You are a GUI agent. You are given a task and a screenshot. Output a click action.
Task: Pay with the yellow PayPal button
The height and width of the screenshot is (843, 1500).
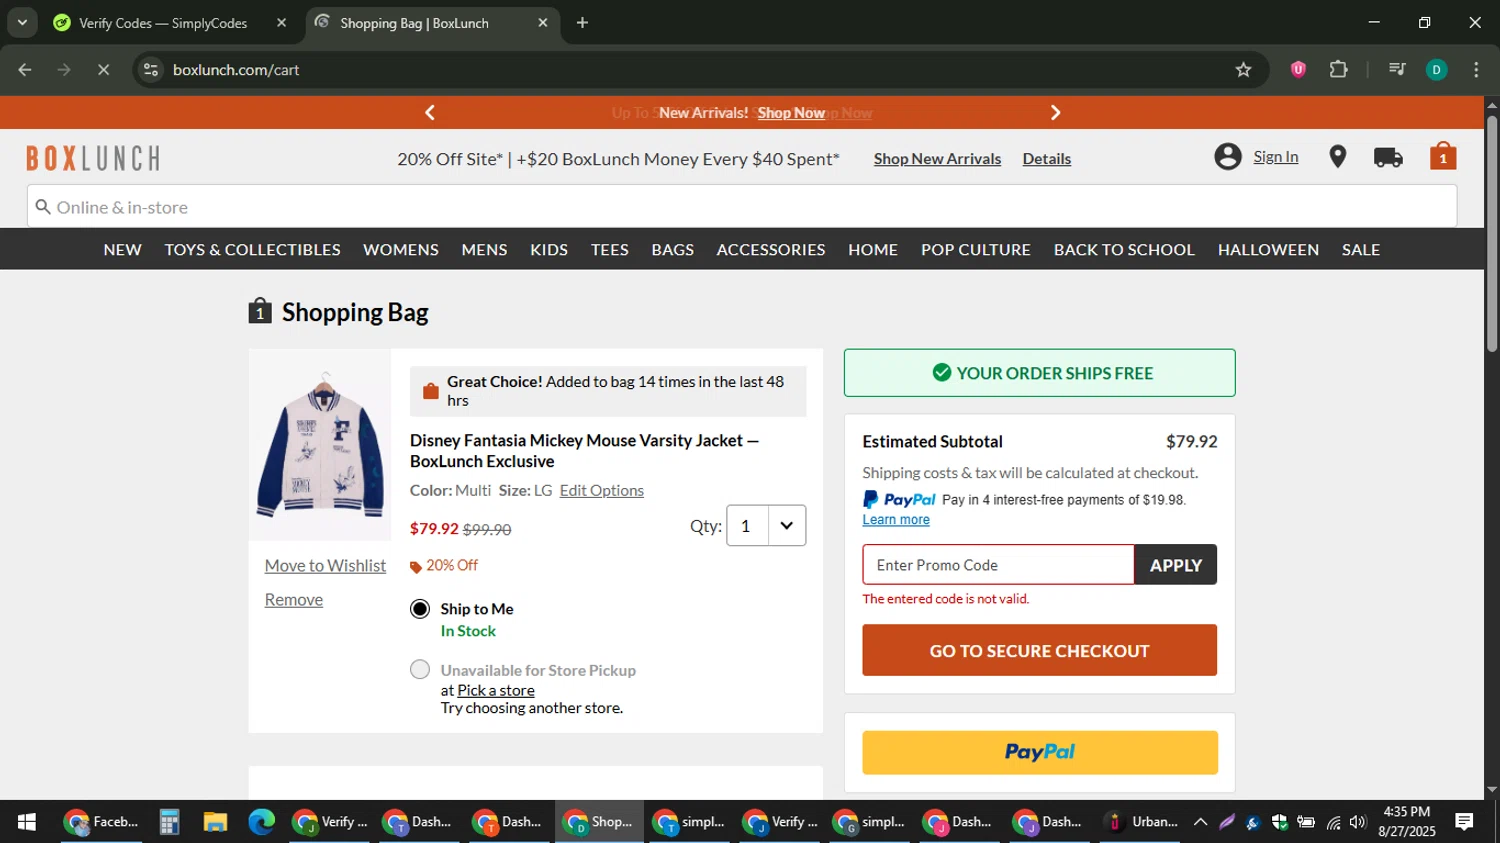(1040, 752)
